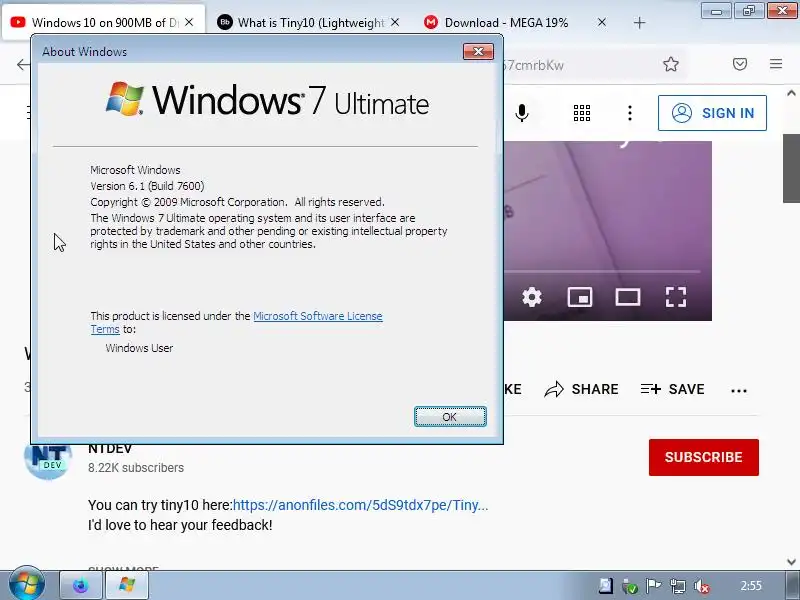
Task: Bookmark this page with the star icon
Action: coord(671,64)
